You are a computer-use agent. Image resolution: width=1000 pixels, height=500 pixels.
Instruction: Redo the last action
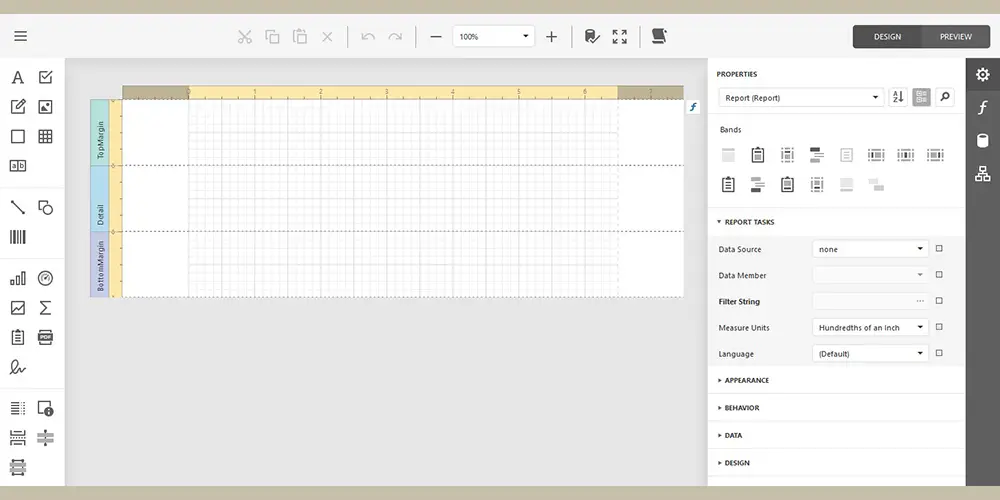395,36
